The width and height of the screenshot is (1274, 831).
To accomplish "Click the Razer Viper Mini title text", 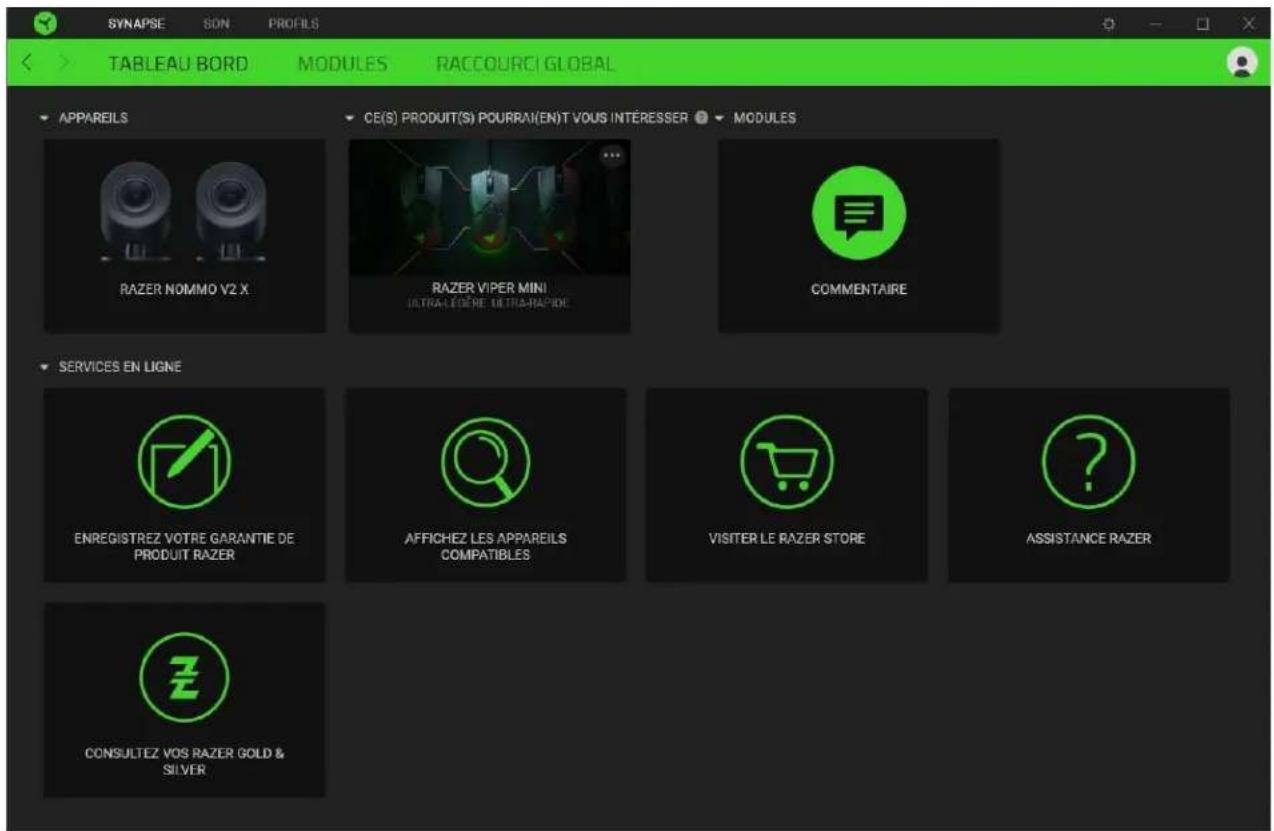I will point(489,288).
